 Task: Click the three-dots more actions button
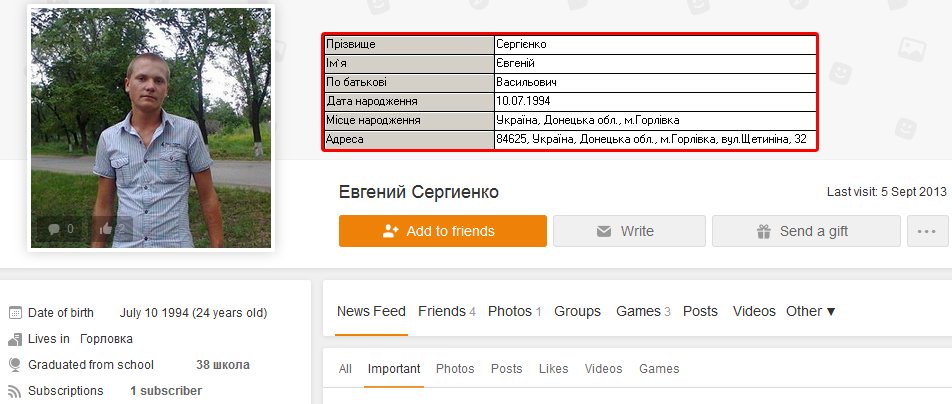926,231
